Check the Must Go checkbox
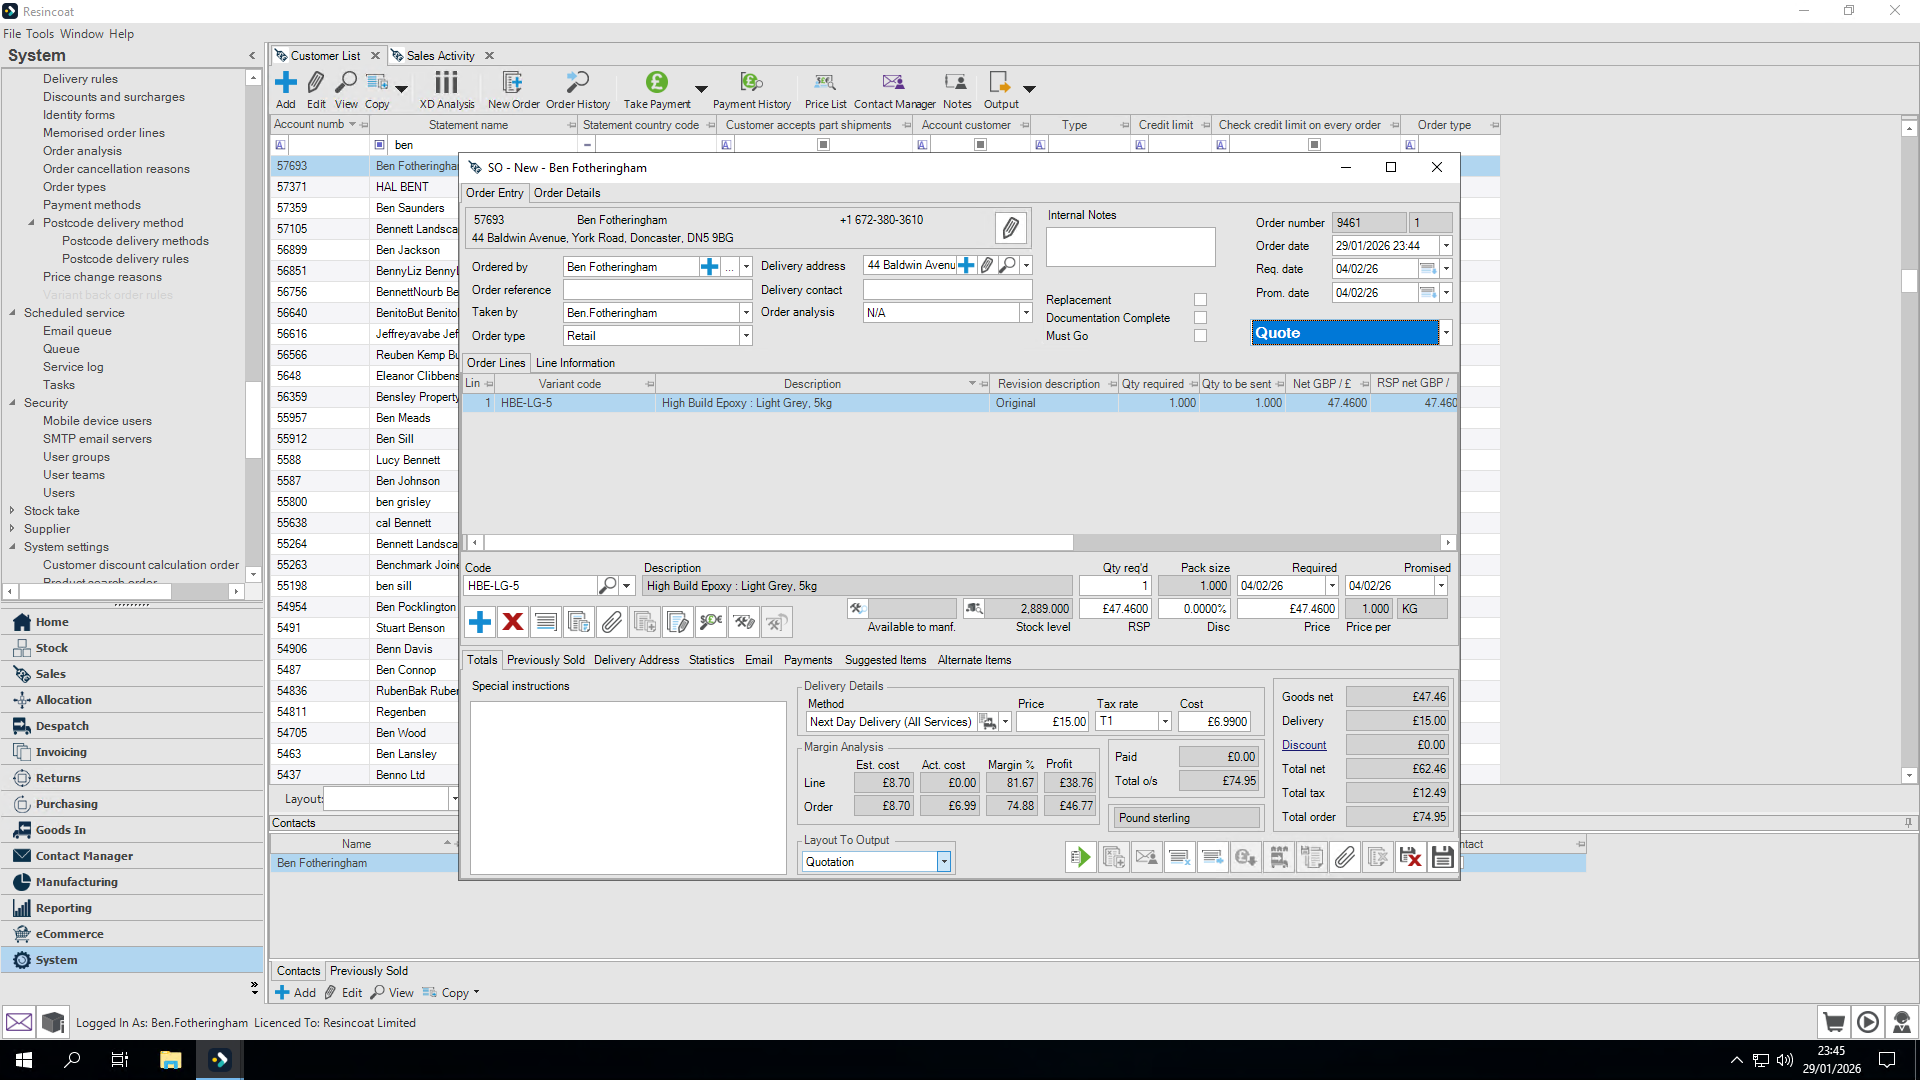 click(x=1200, y=336)
